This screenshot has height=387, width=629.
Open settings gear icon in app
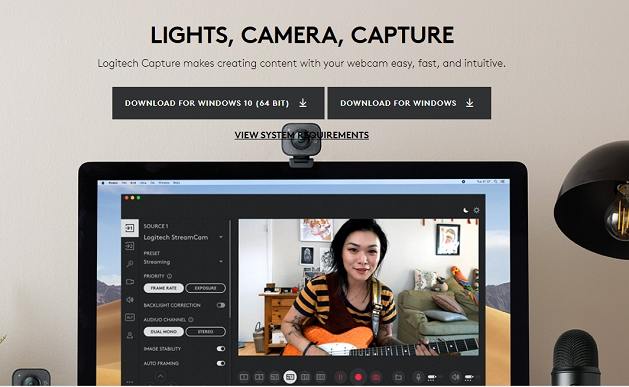coord(476,210)
